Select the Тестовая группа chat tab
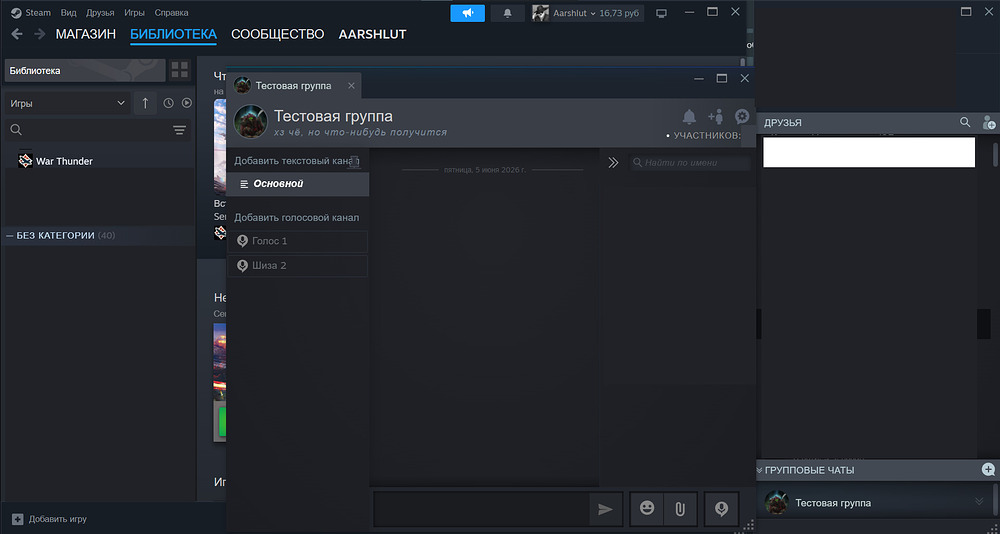Viewport: 1000px width, 534px height. coord(293,85)
